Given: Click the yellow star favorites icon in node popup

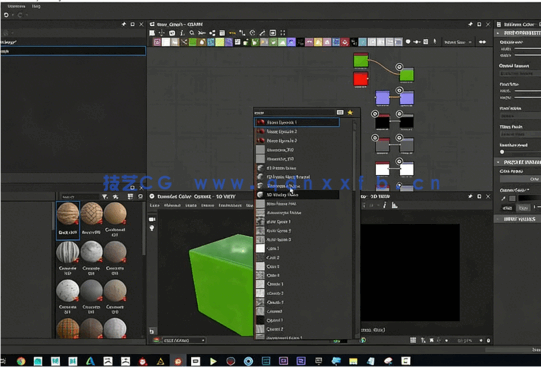Looking at the screenshot, I should [x=350, y=112].
